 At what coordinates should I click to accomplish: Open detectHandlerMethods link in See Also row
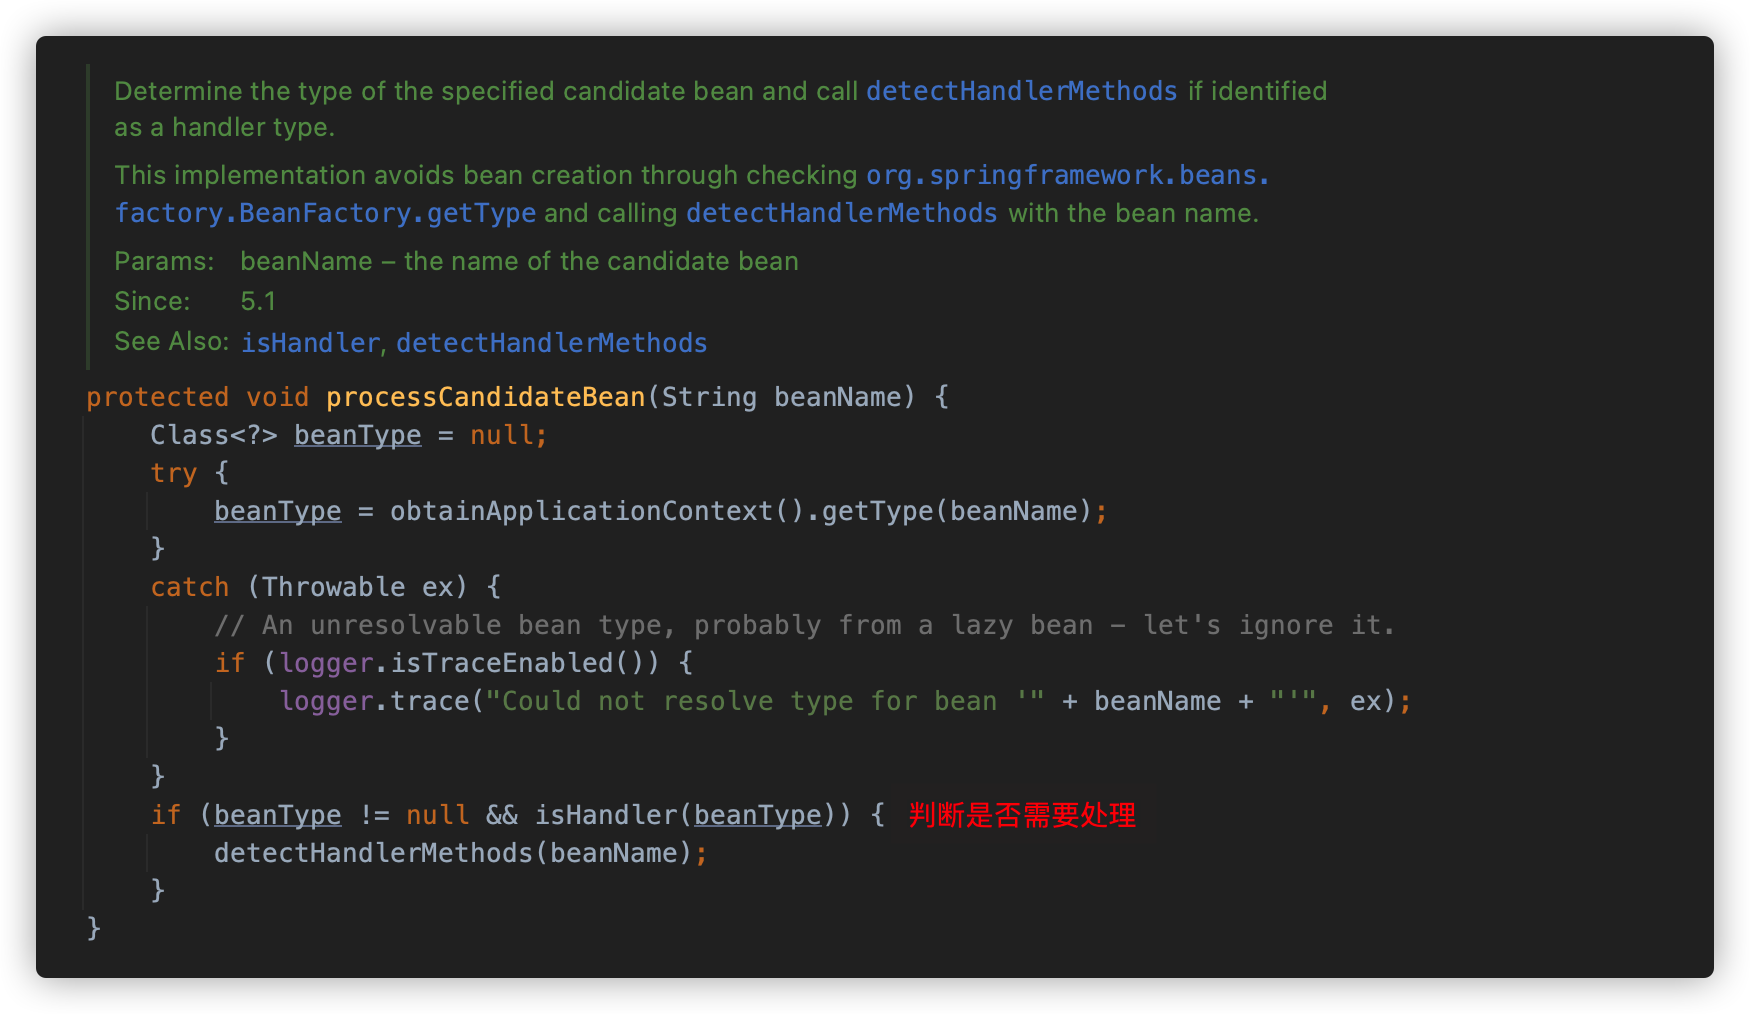[x=551, y=343]
